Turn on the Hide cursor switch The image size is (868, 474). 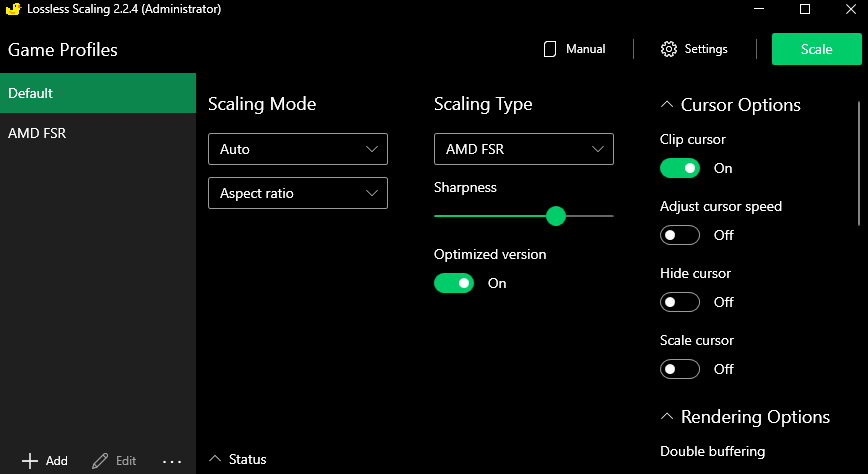(x=680, y=302)
